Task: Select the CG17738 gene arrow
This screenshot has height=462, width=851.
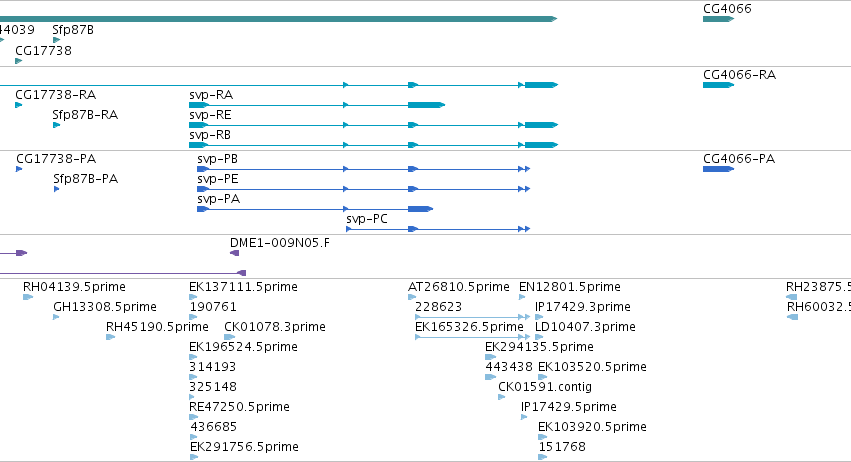Action: coord(18,61)
